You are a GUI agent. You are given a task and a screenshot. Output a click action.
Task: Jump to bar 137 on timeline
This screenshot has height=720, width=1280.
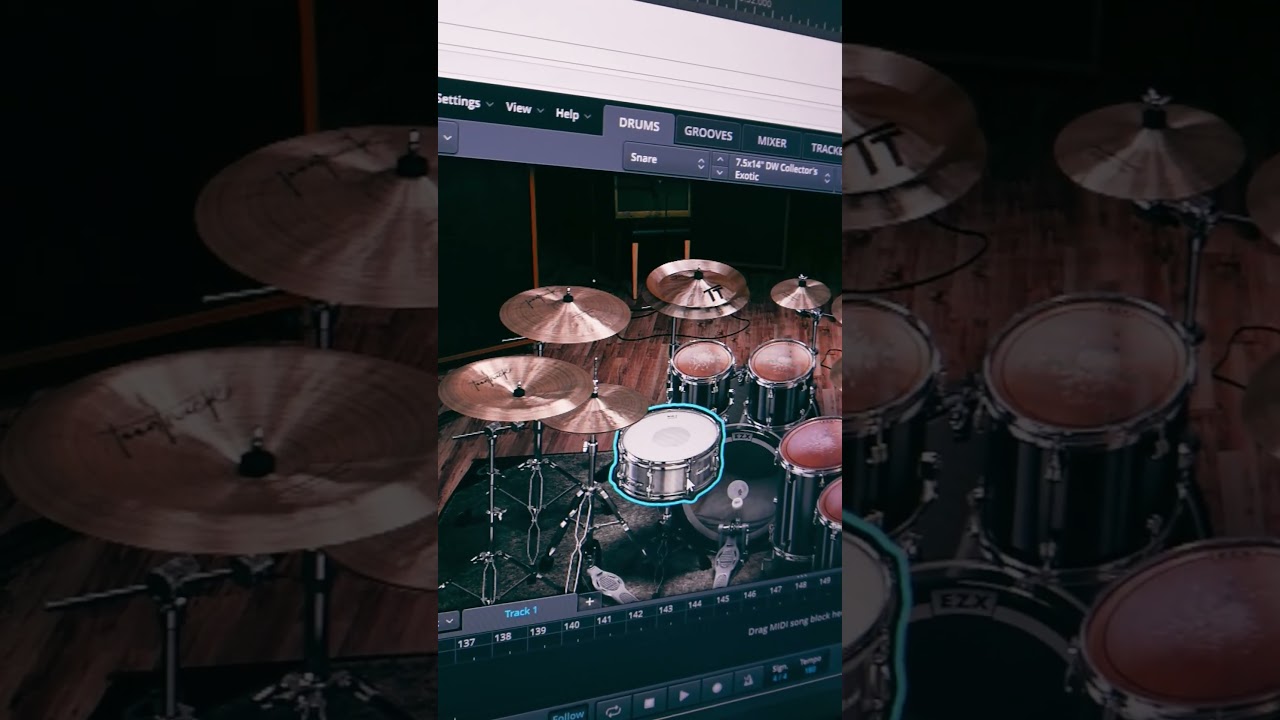click(466, 644)
